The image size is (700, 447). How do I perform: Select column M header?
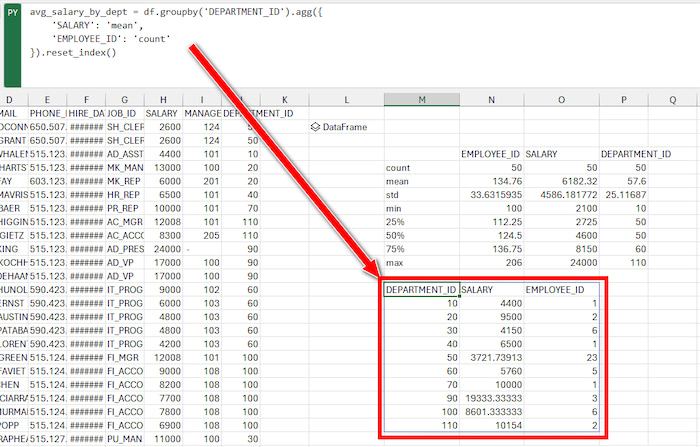tap(421, 100)
